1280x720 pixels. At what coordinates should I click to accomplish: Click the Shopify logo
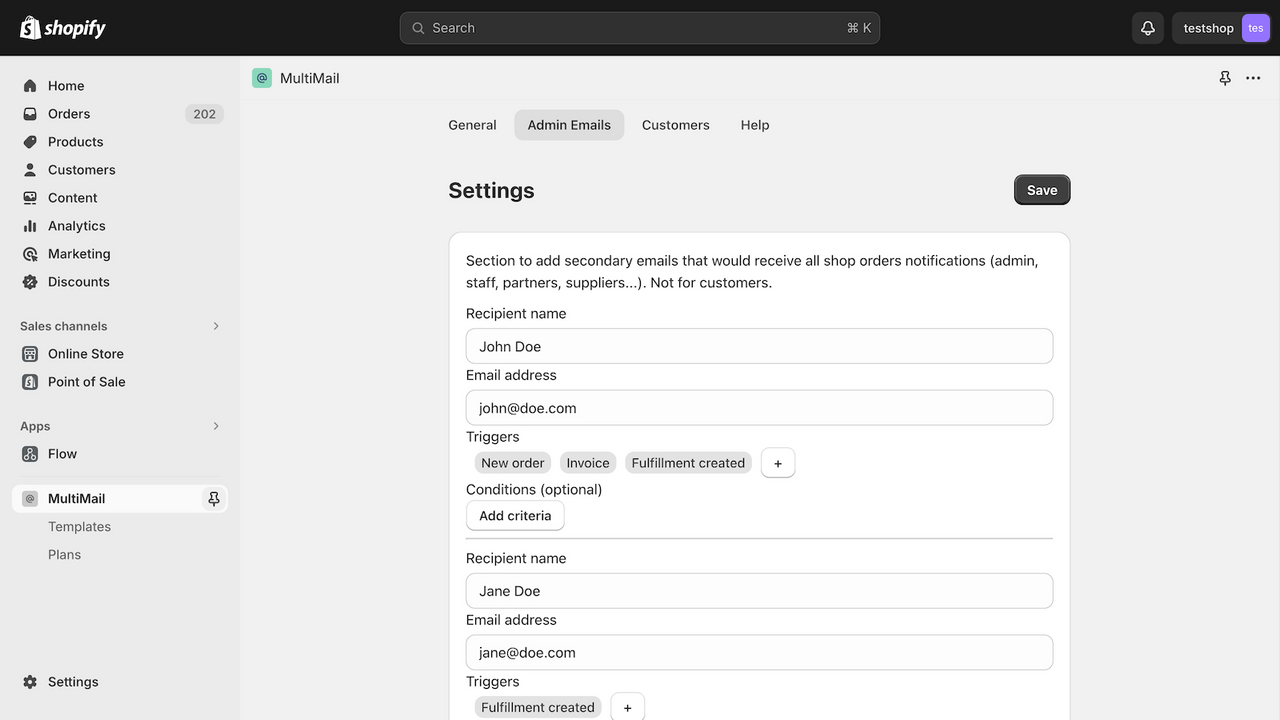click(63, 28)
